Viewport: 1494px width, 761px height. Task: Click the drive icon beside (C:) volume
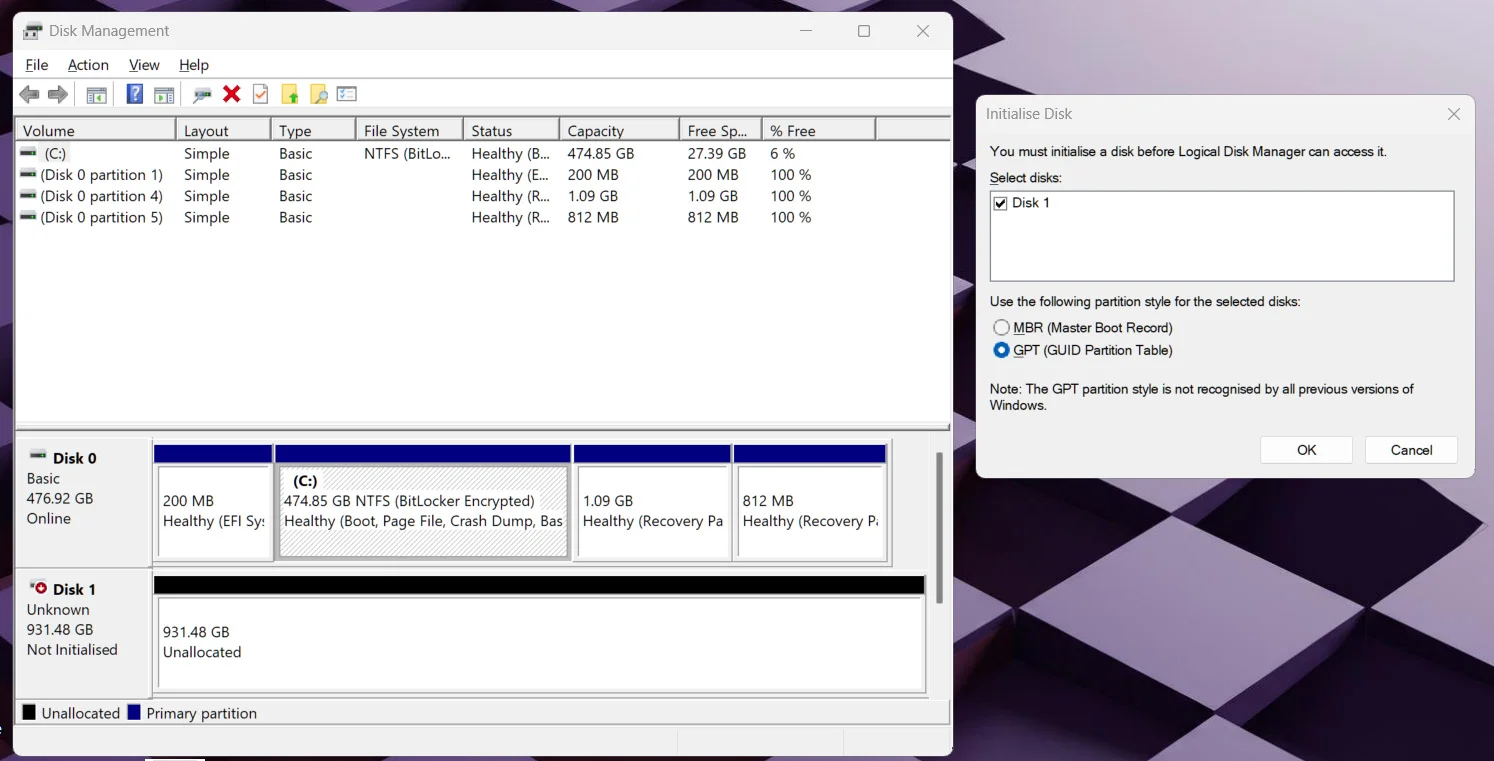click(28, 154)
